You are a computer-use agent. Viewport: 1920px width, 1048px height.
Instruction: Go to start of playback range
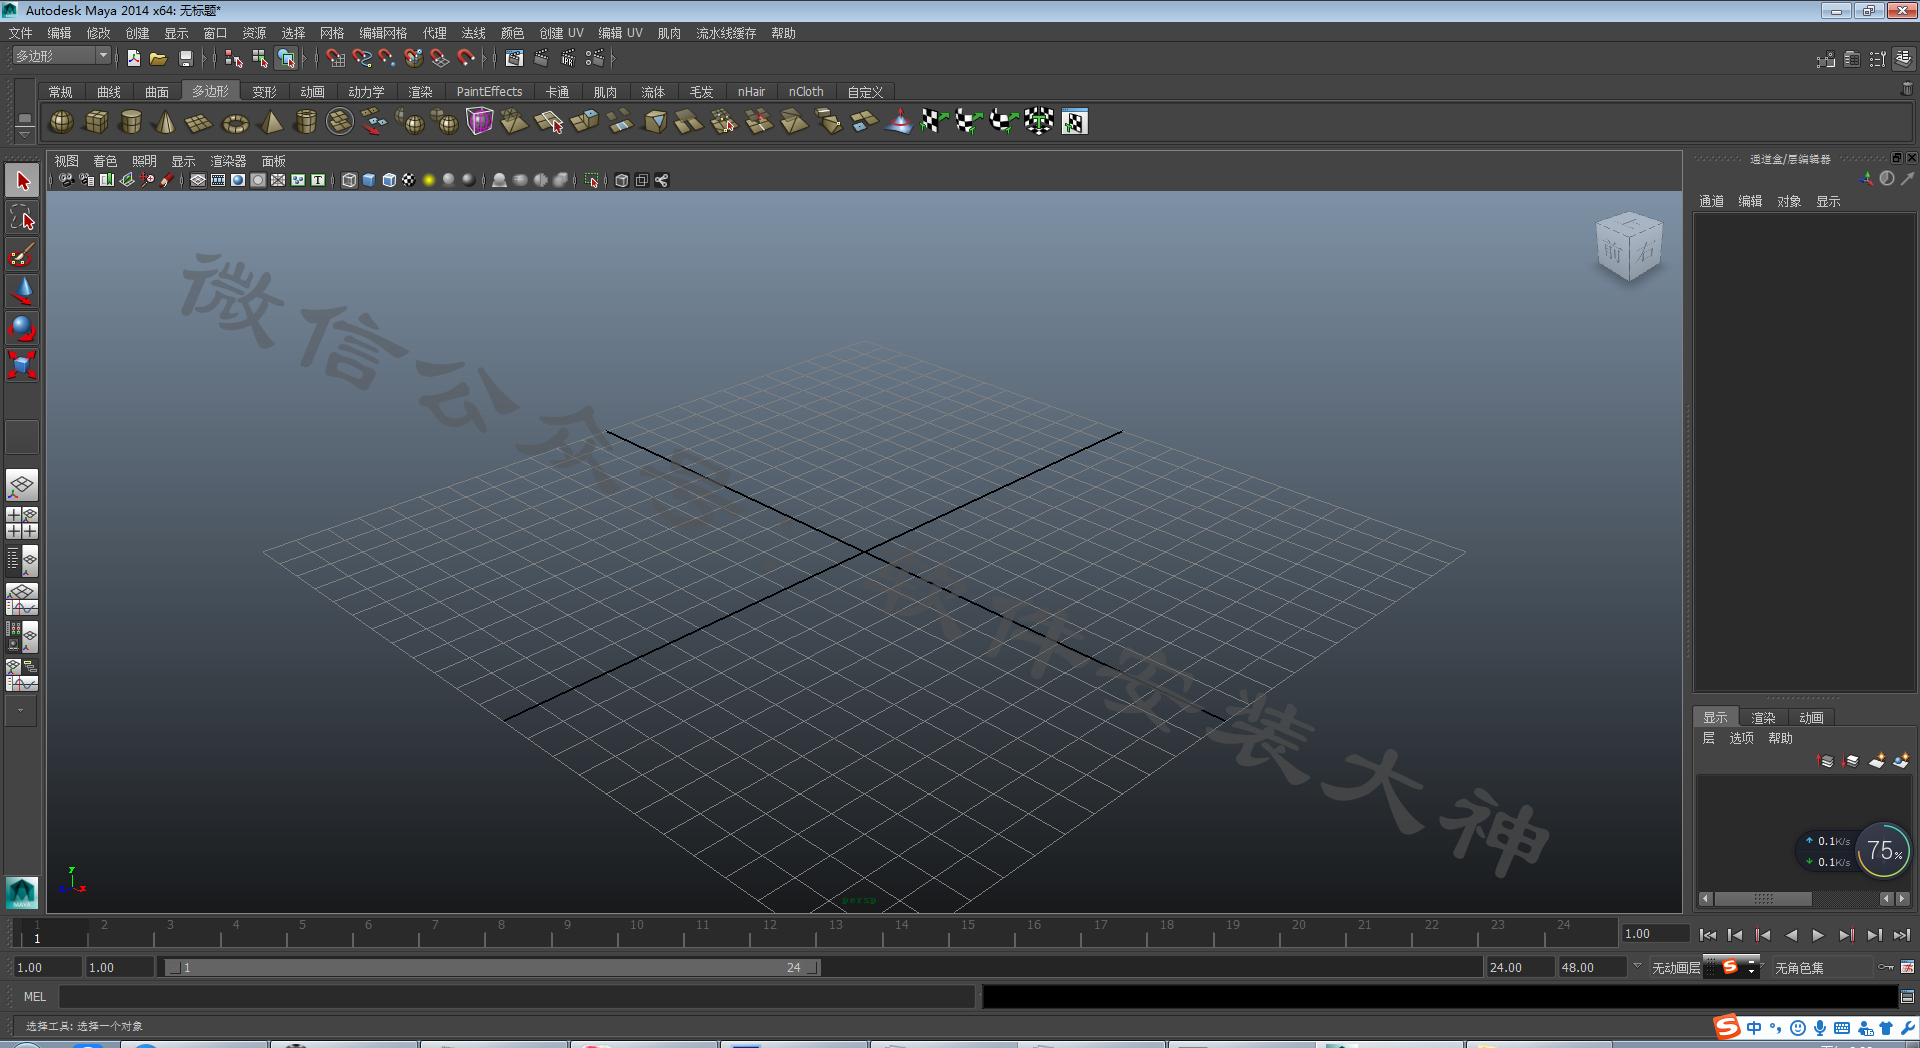(x=1708, y=935)
